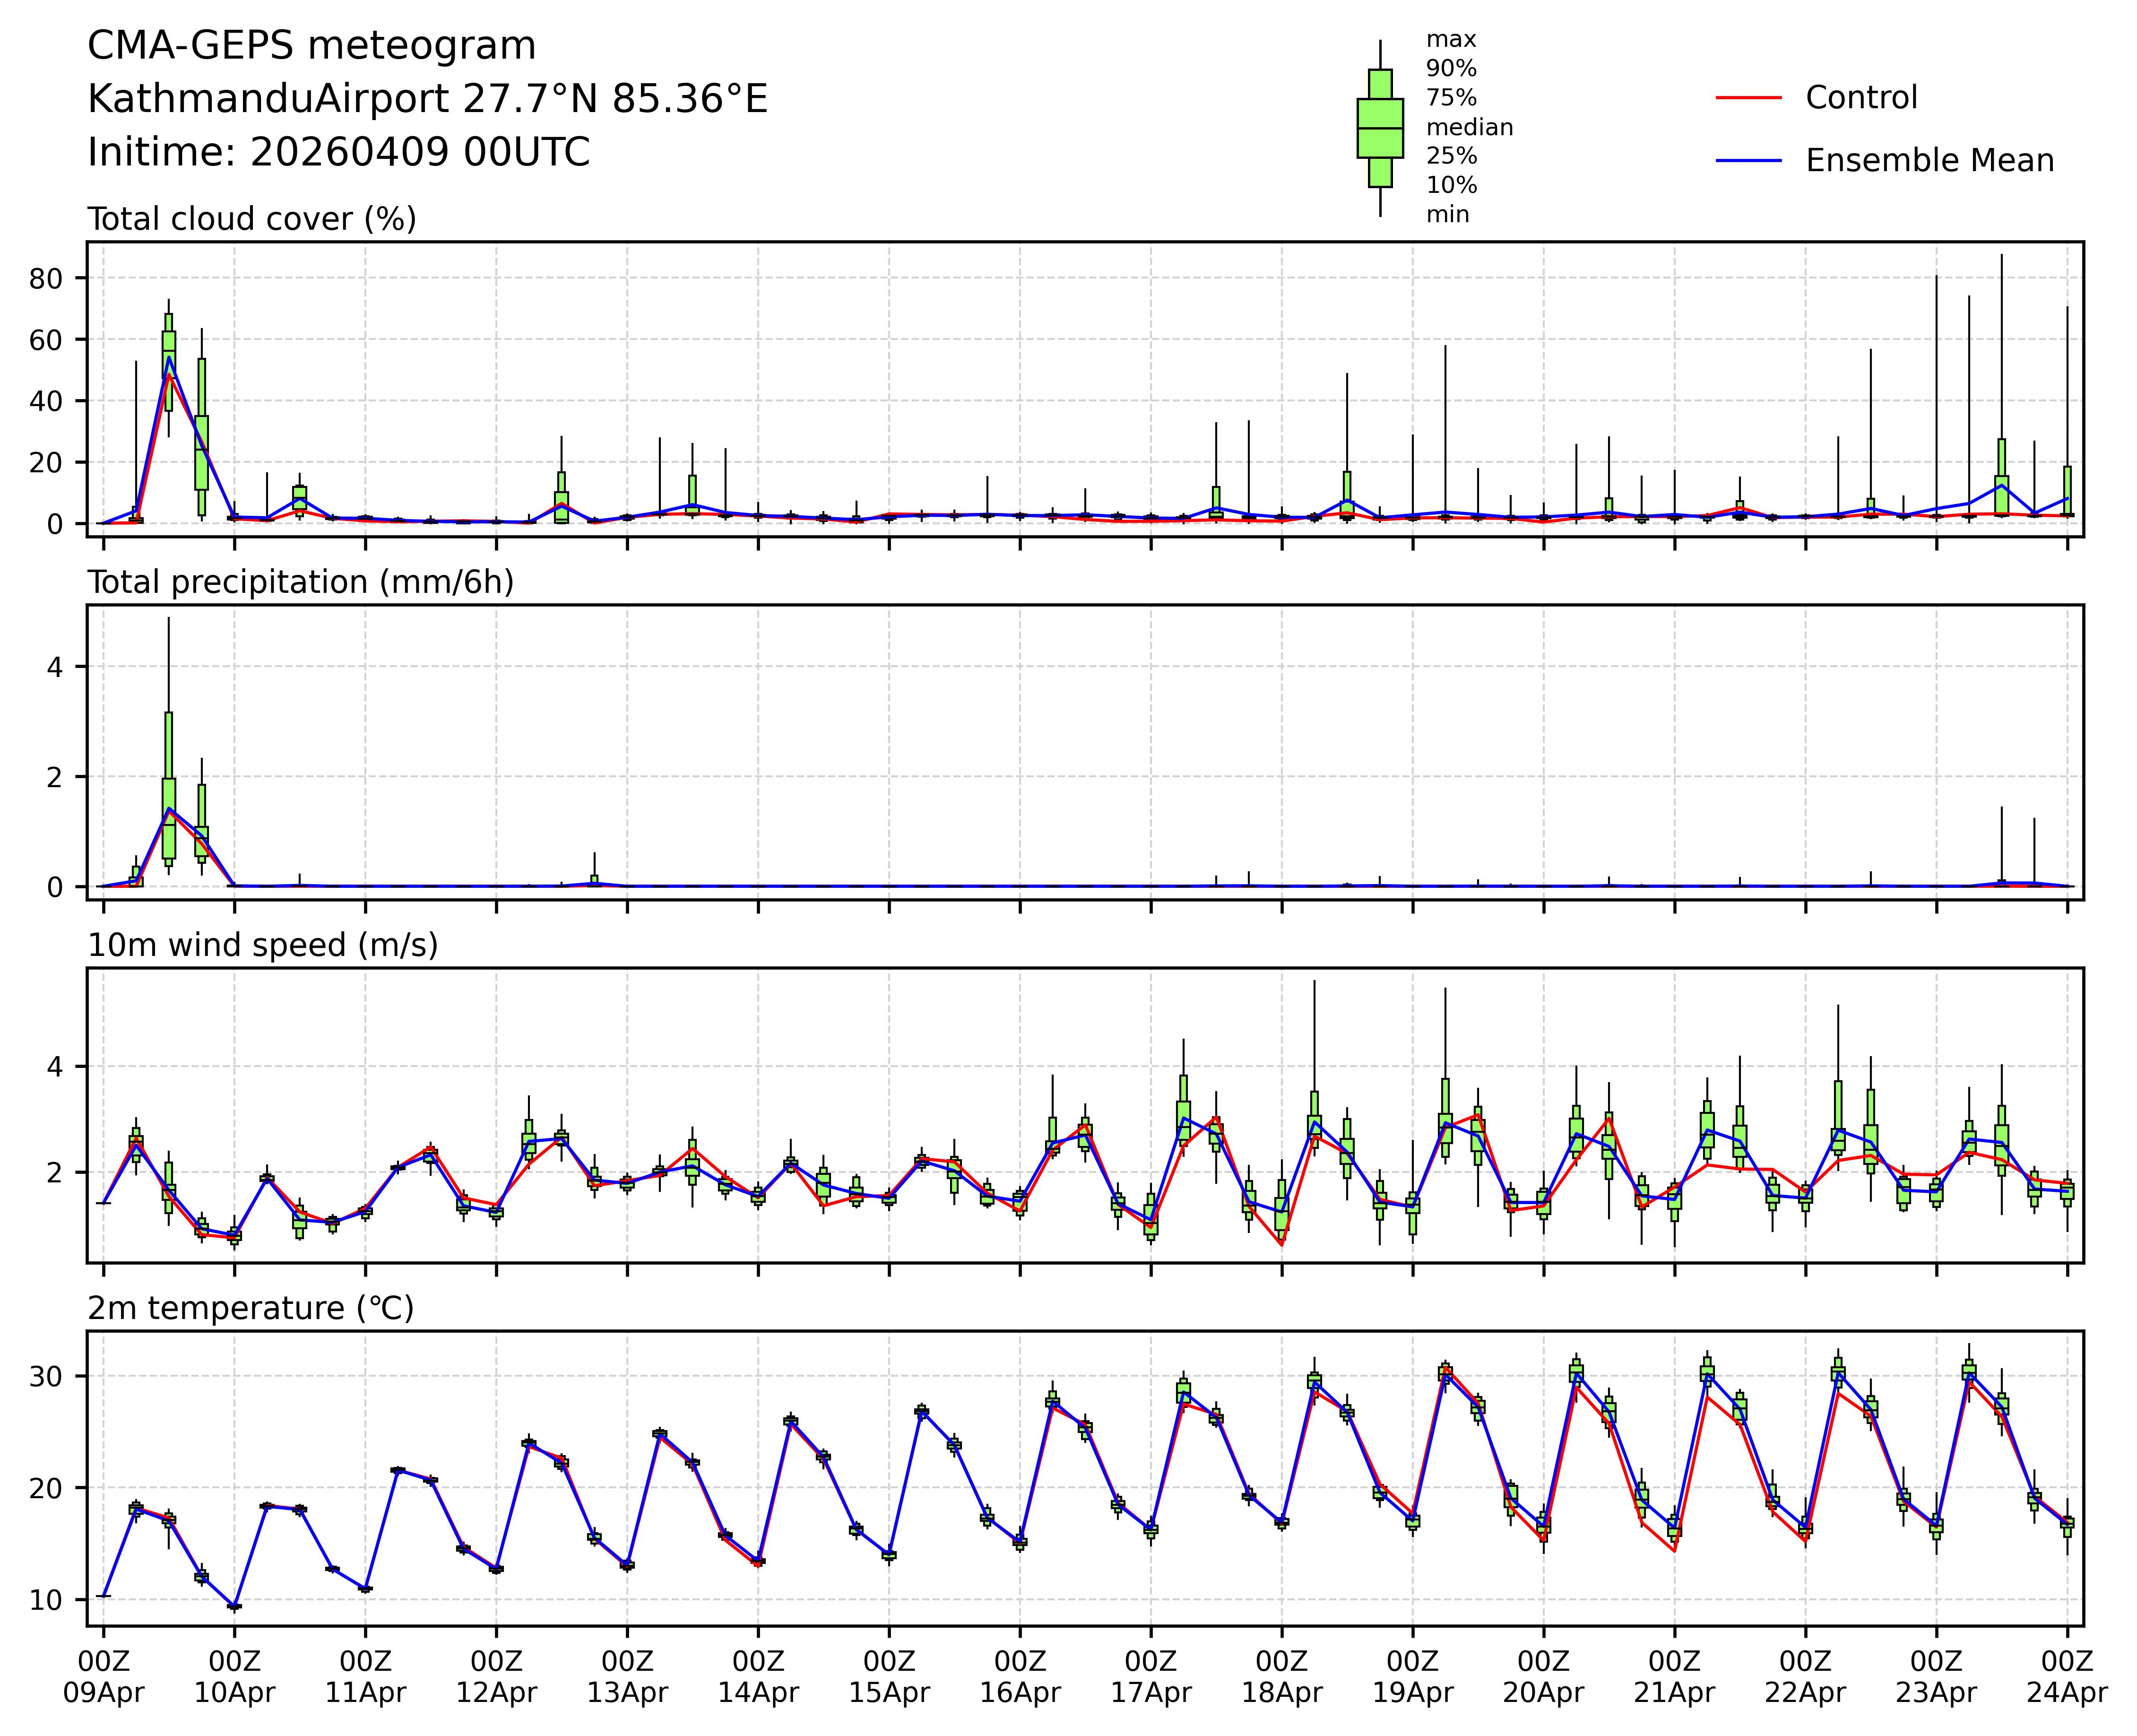Click the 'Initime: 20260409 00UTC' text
The image size is (2137, 1736).
click(338, 153)
